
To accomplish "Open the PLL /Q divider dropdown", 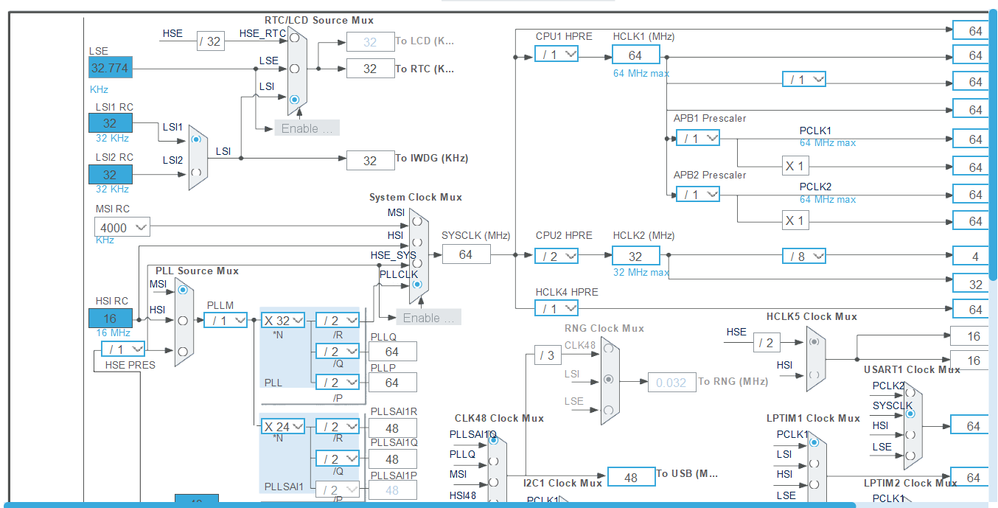I will tap(337, 351).
